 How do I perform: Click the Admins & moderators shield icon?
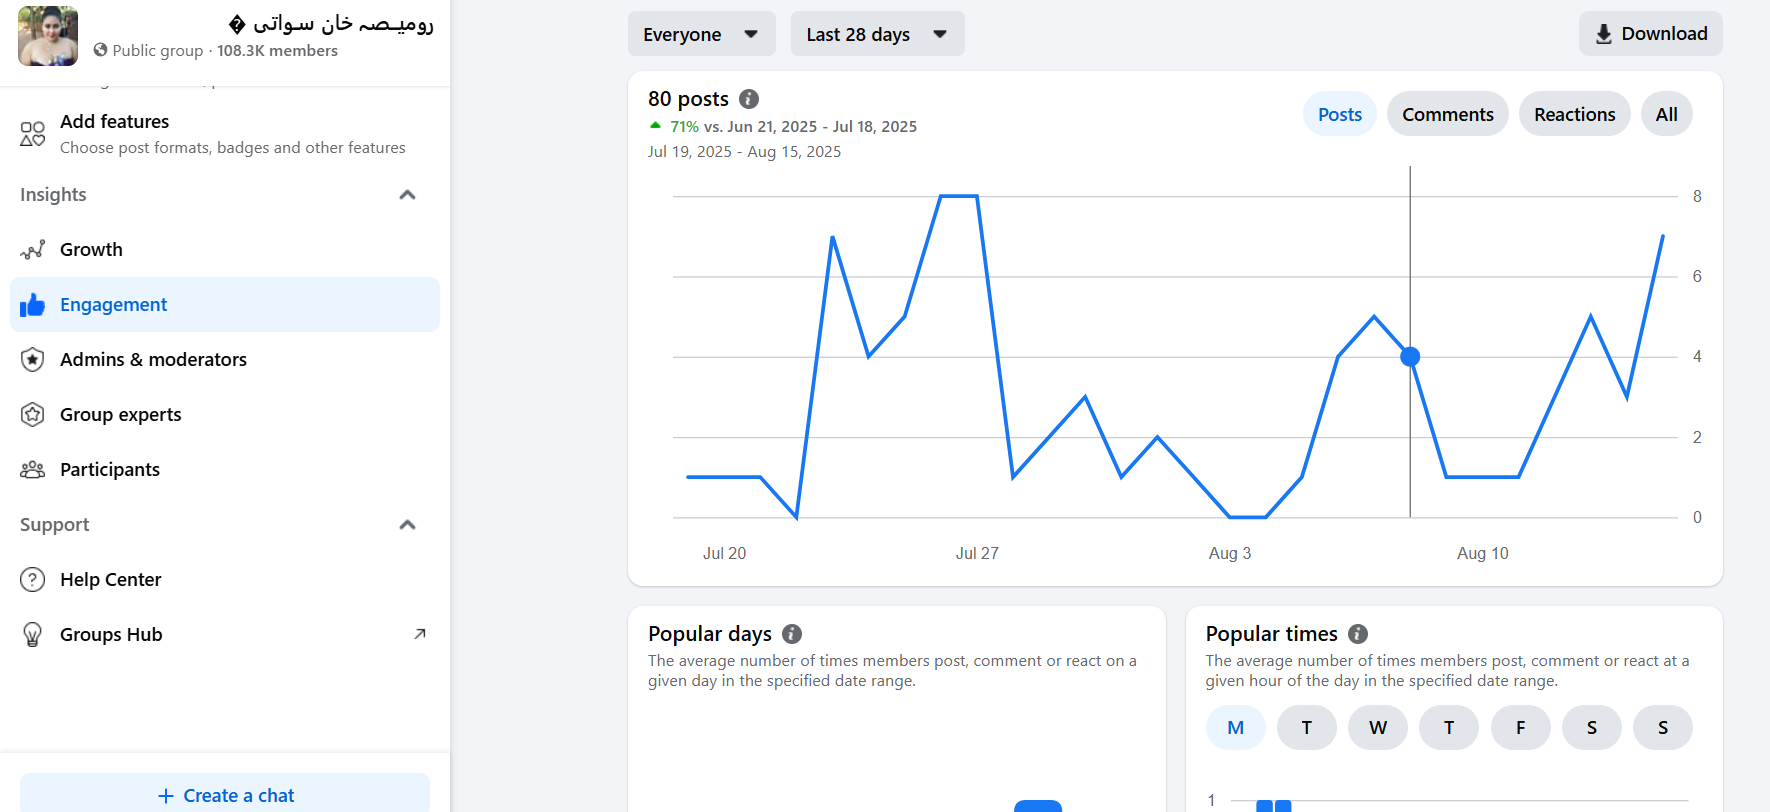(x=33, y=359)
